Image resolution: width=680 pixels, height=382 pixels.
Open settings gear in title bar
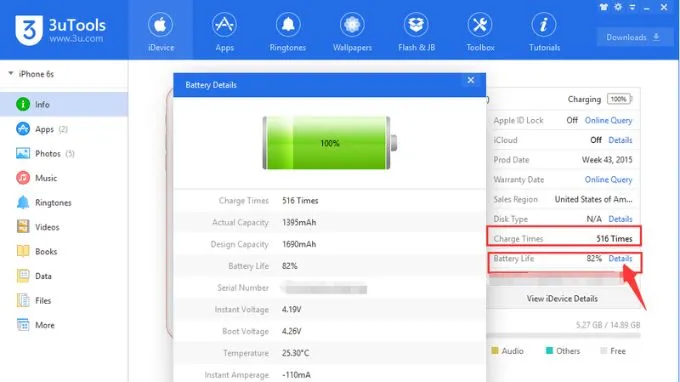tap(618, 7)
